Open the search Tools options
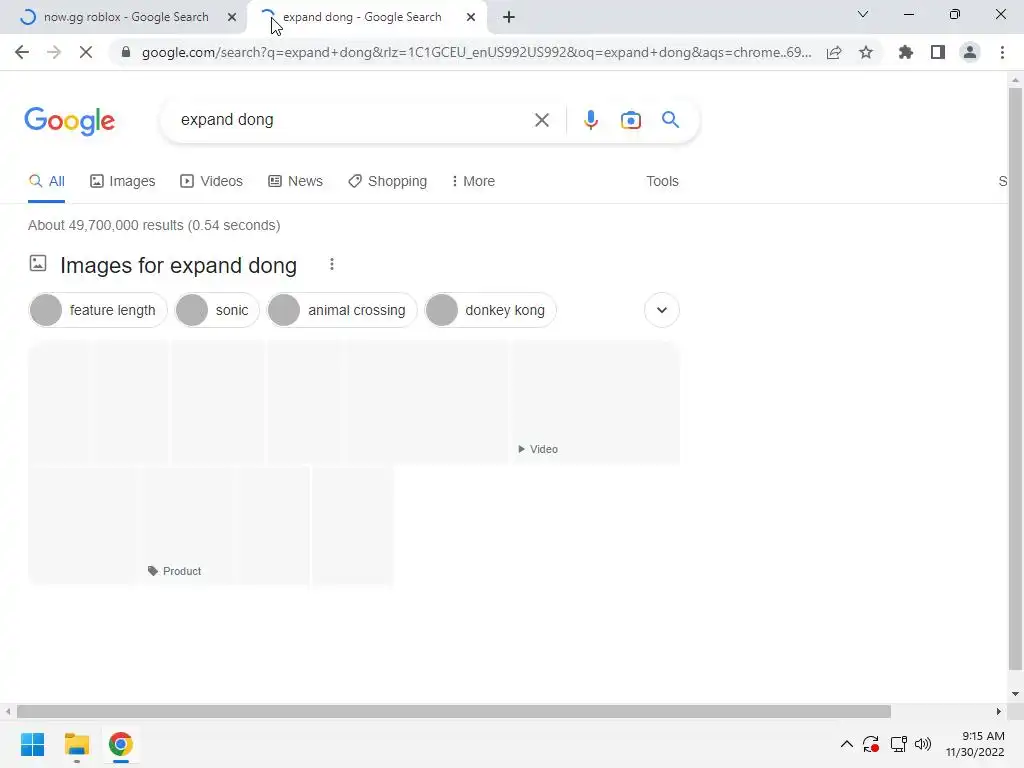 click(662, 182)
